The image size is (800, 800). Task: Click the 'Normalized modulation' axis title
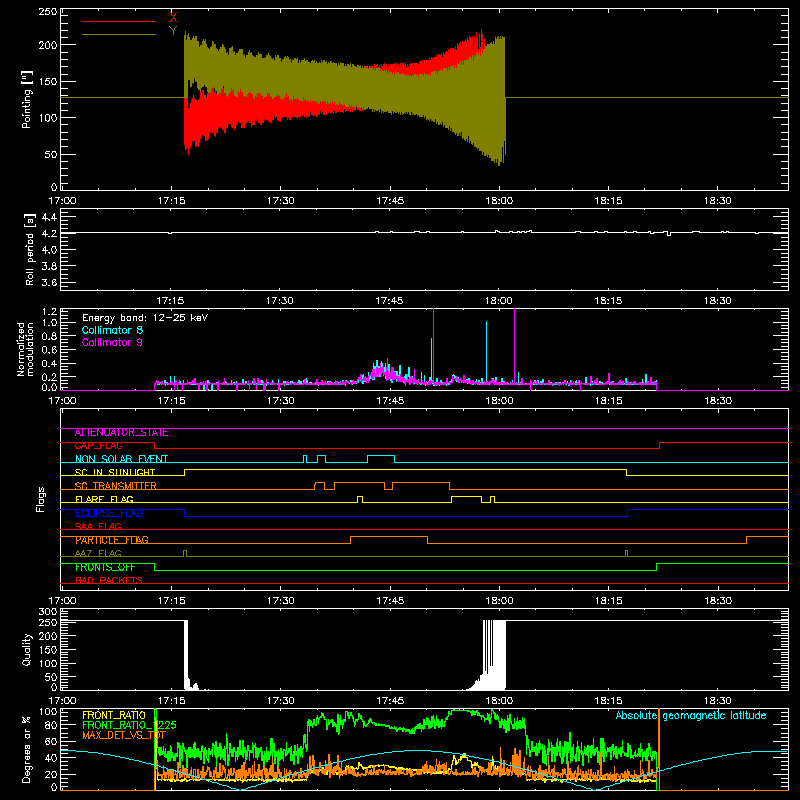coord(25,349)
